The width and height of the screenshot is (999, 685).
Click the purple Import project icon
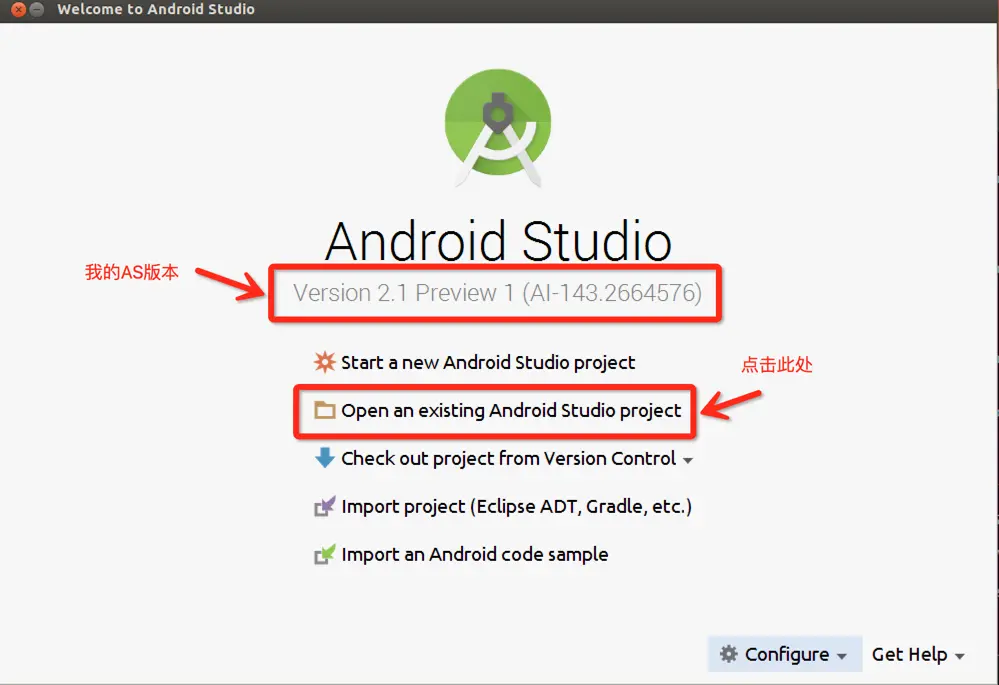[324, 507]
